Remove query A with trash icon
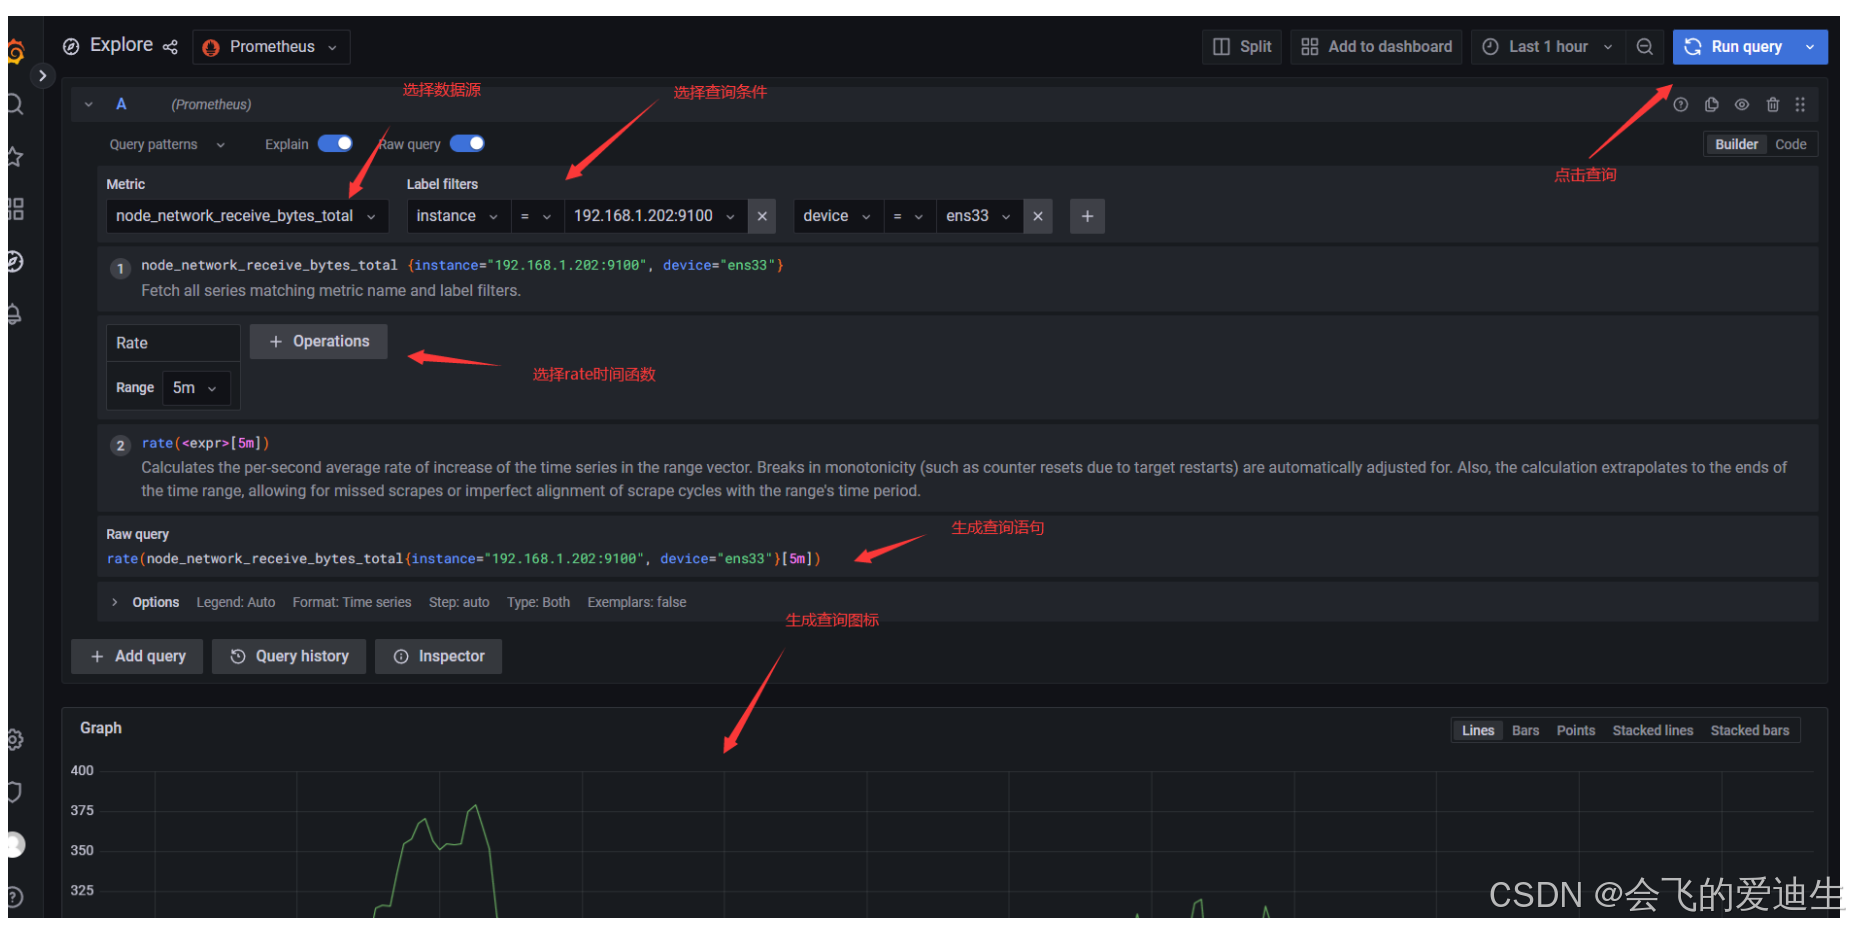 (x=1772, y=105)
